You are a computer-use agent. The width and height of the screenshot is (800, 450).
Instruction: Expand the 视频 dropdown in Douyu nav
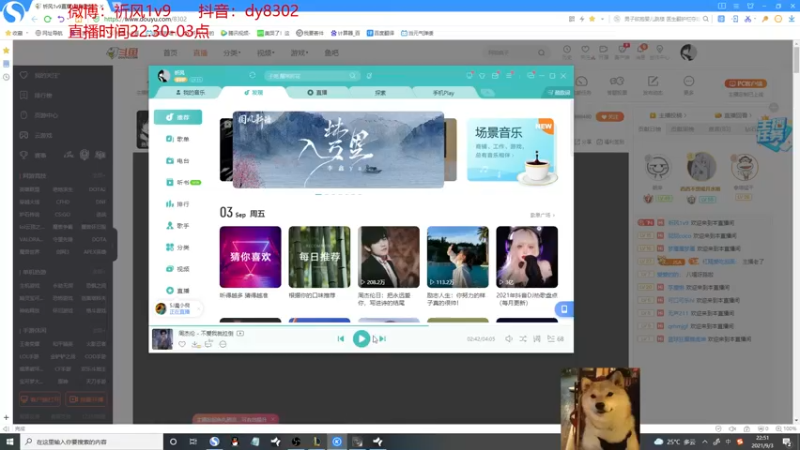(266, 53)
